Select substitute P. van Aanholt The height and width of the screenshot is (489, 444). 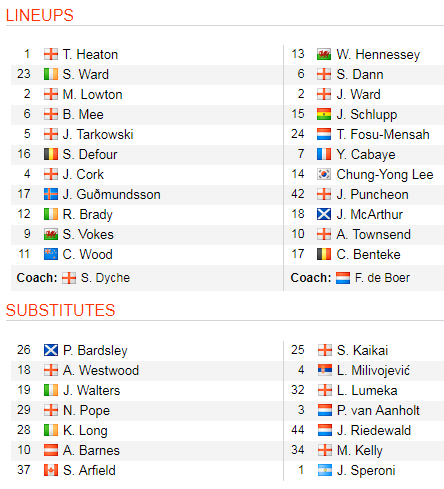point(378,410)
